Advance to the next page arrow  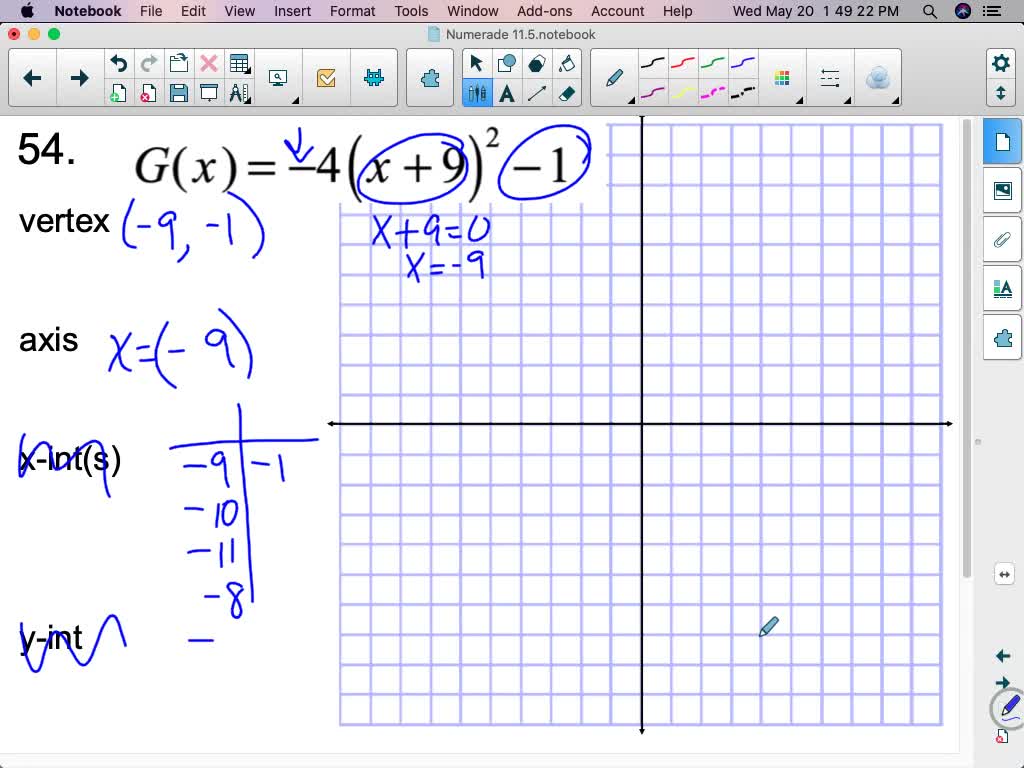tap(78, 77)
